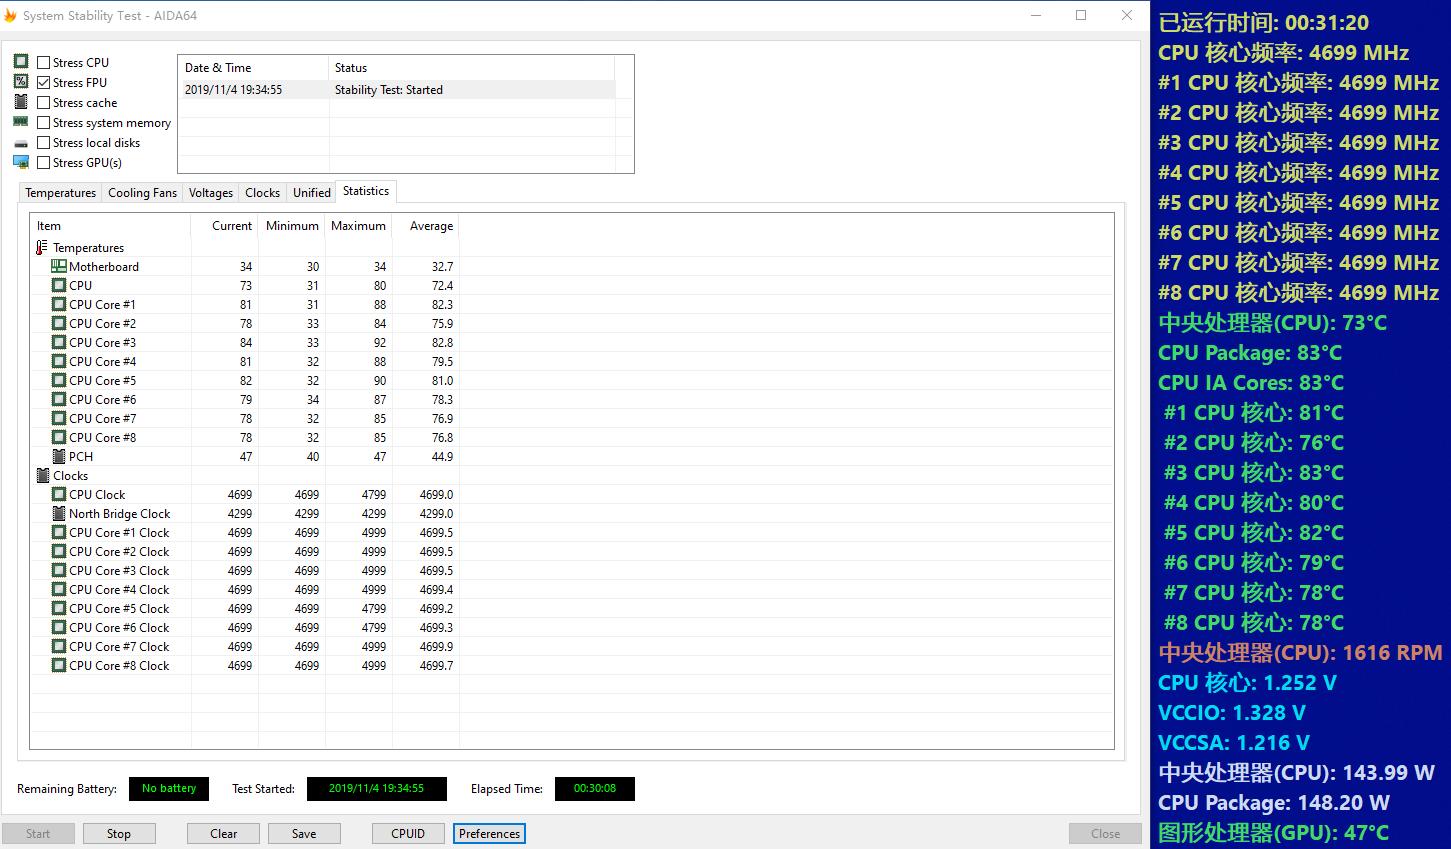This screenshot has height=849, width=1451.
Task: Click the AIDA64 flame icon in title bar
Action: tap(10, 15)
